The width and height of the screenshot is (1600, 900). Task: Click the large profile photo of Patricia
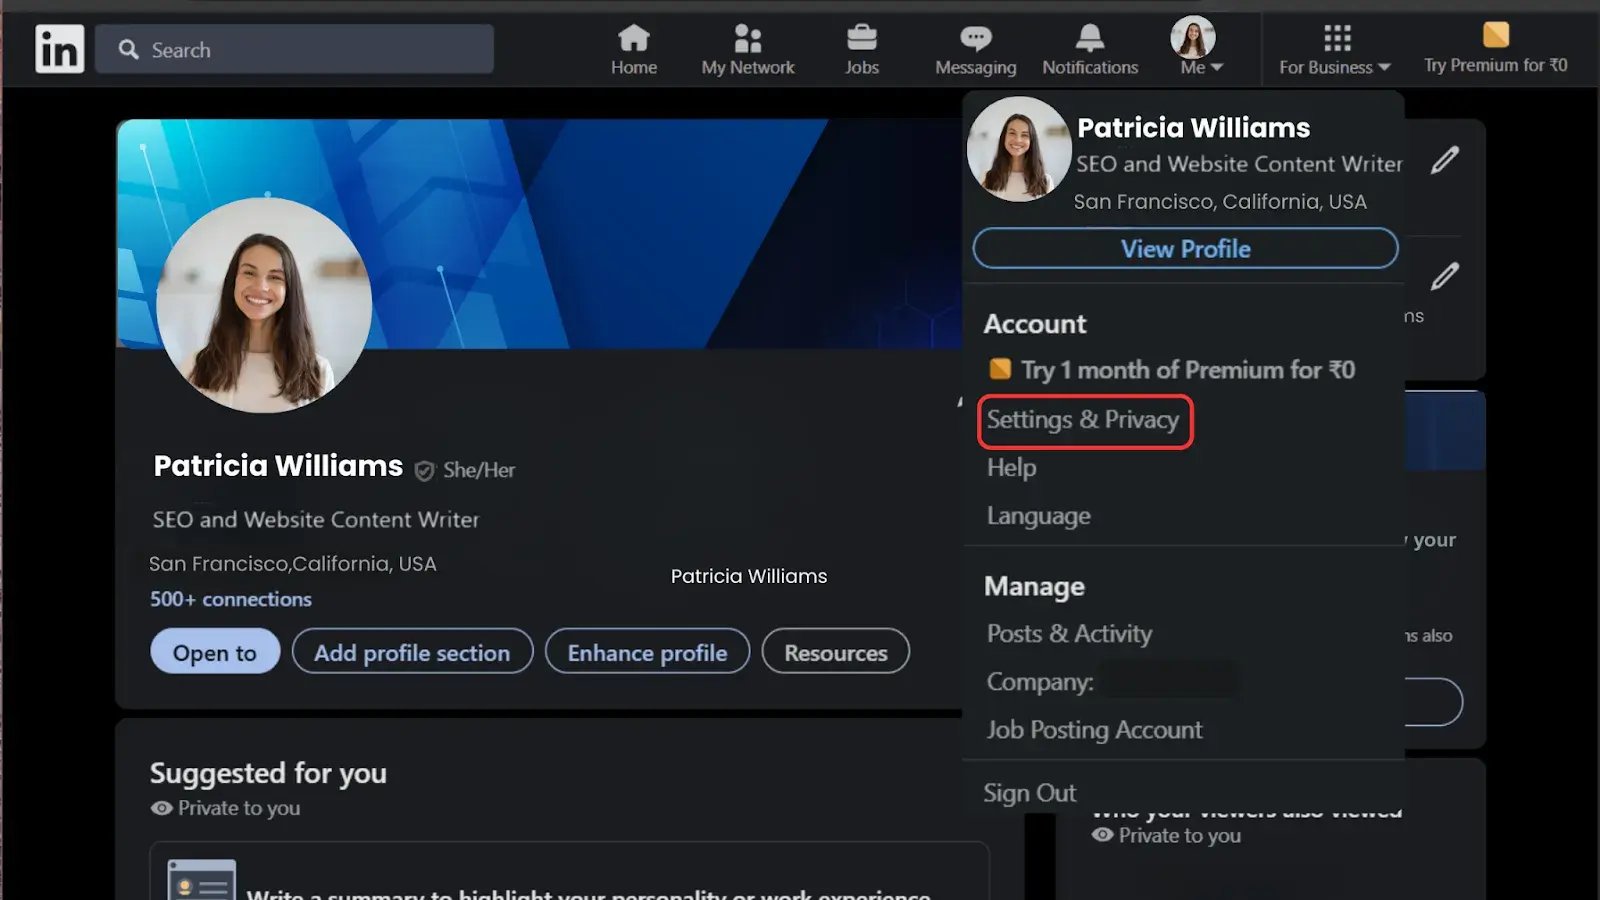pos(264,305)
